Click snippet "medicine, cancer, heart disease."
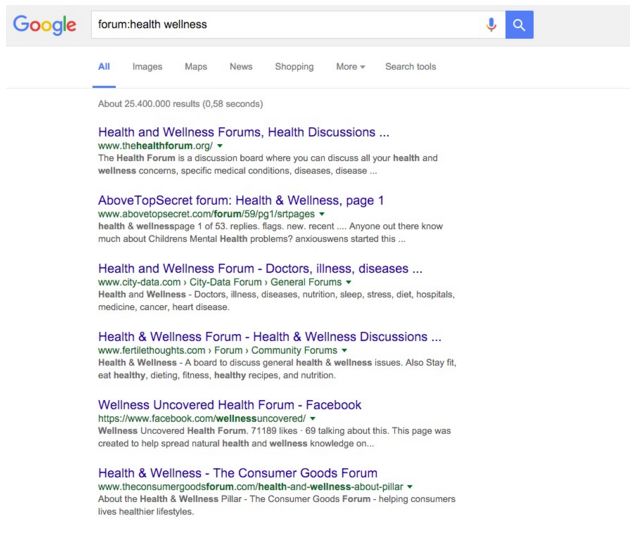The image size is (638, 540). click(164, 307)
